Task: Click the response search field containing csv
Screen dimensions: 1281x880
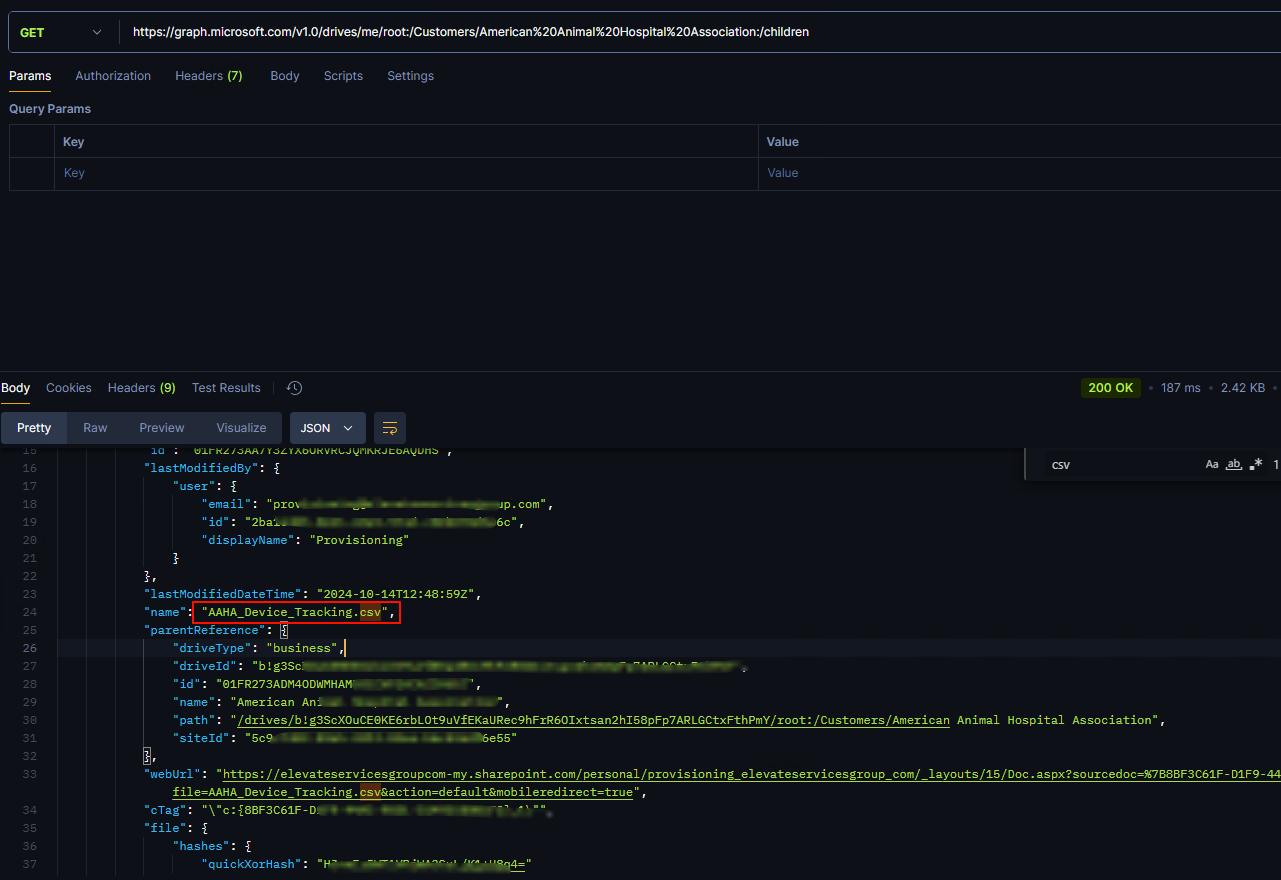Action: tap(1120, 465)
